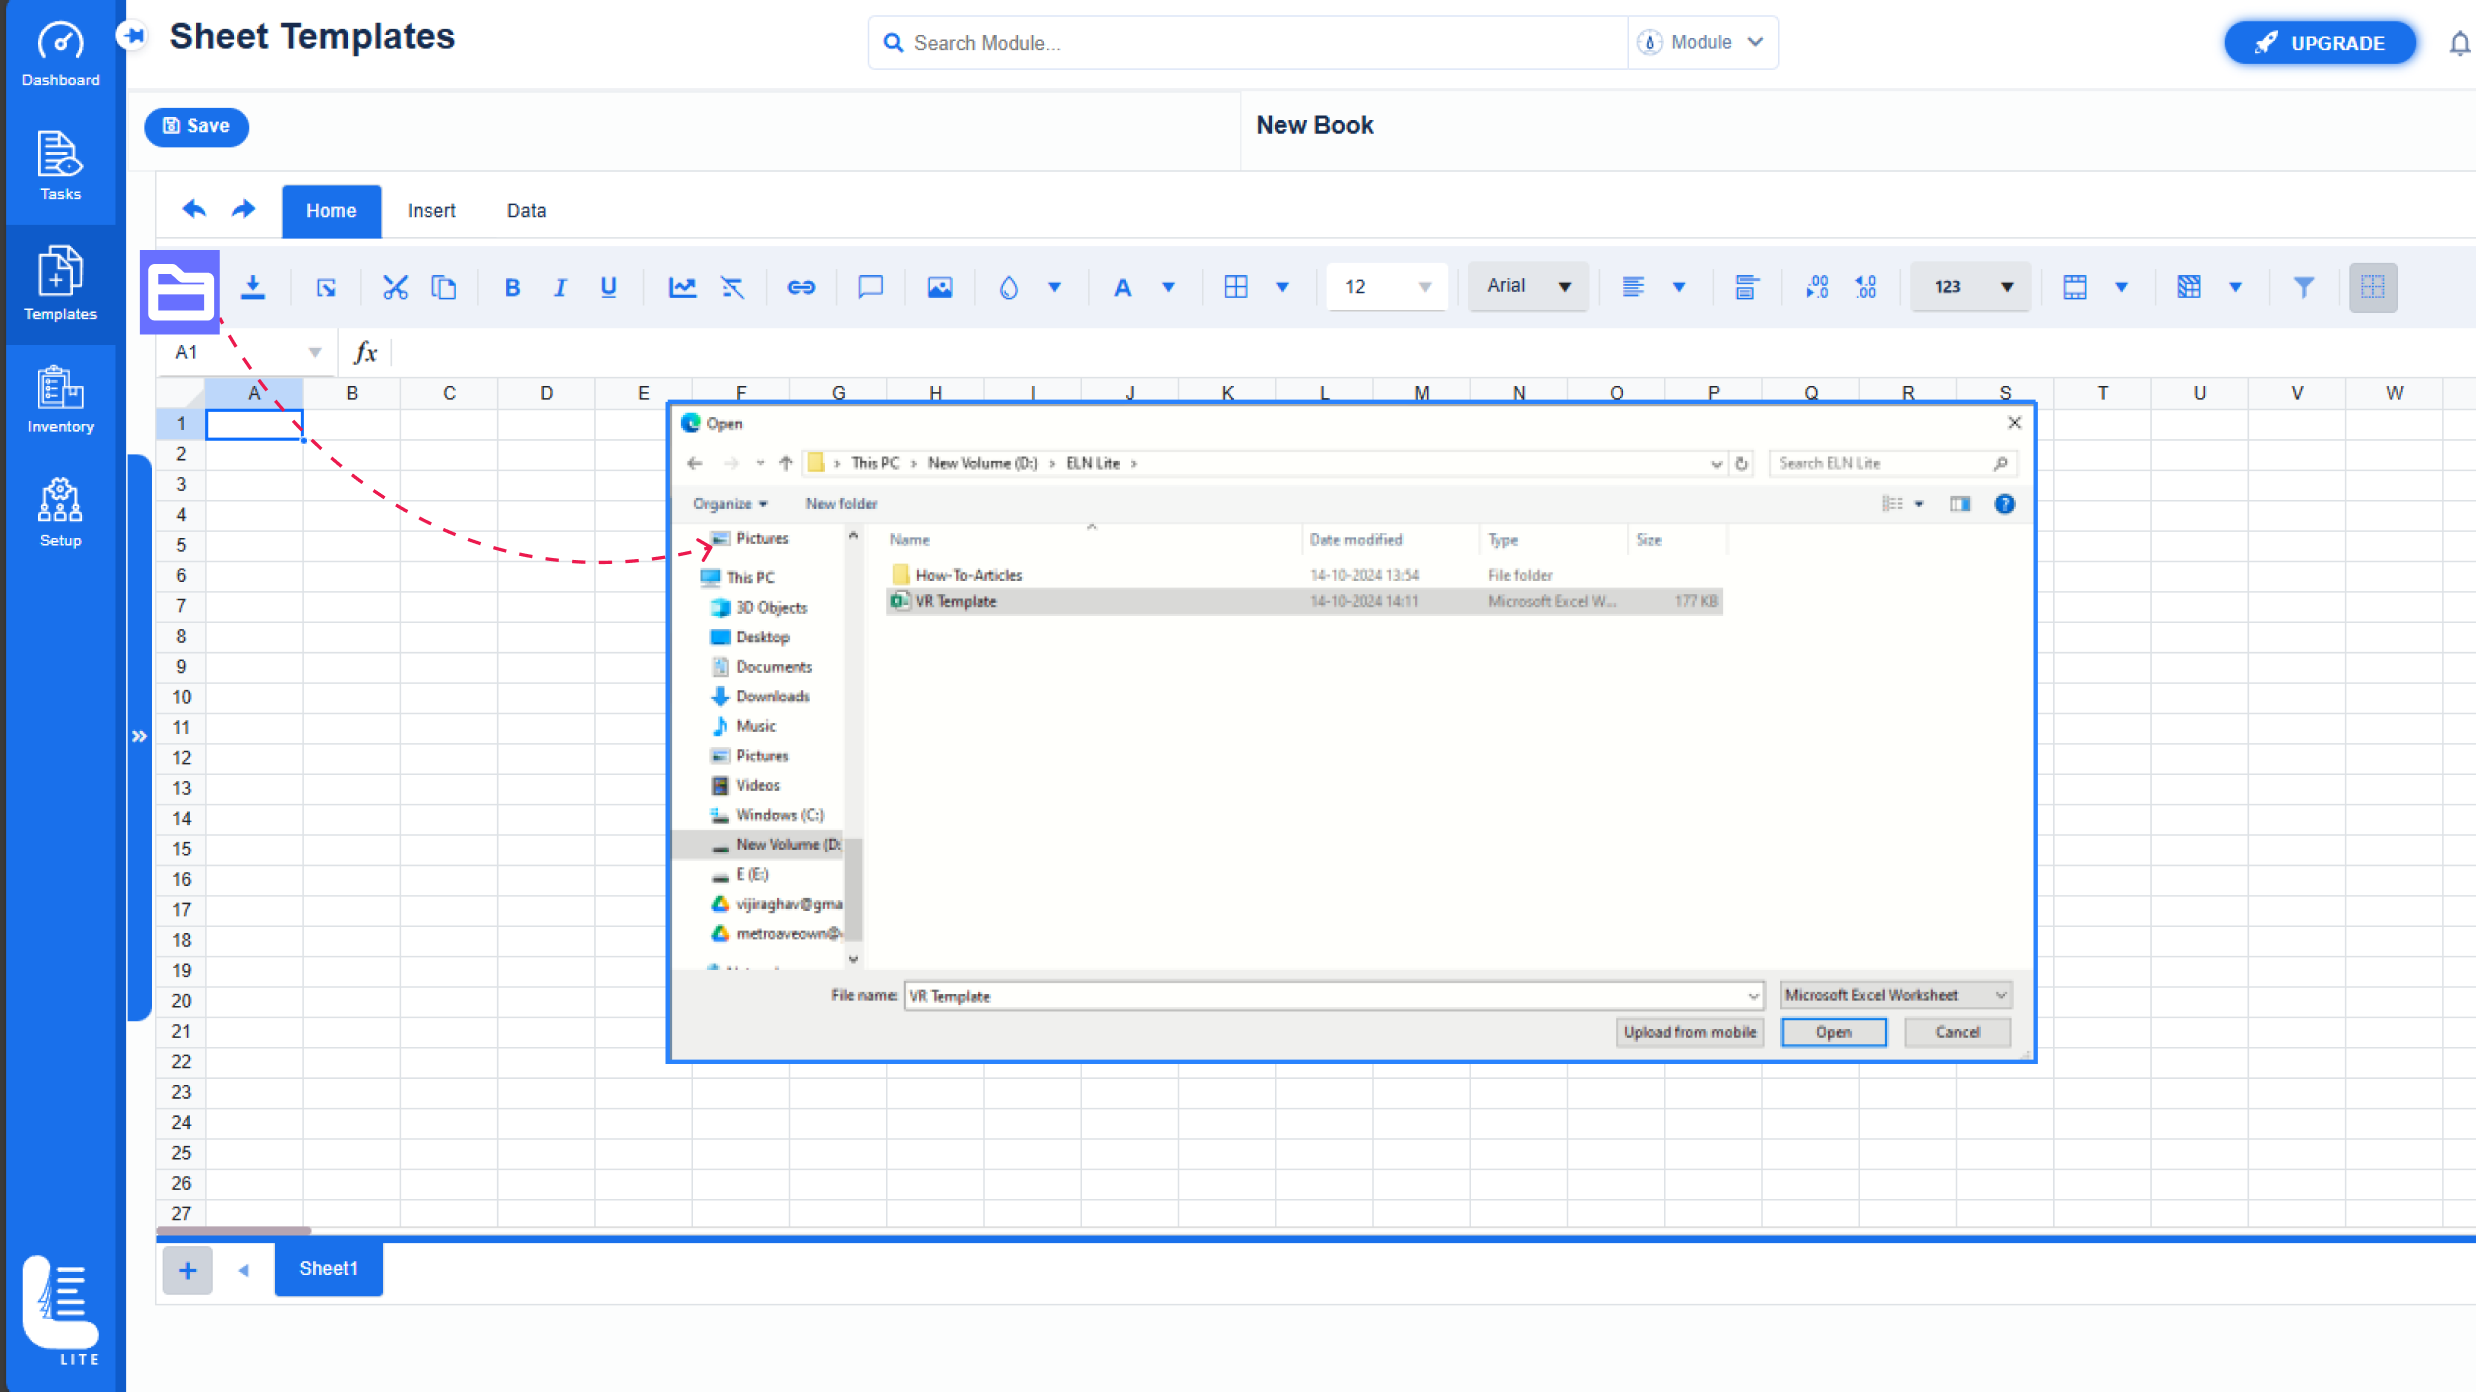The width and height of the screenshot is (2476, 1392).
Task: Click the filter funnel icon
Action: coord(2304,287)
